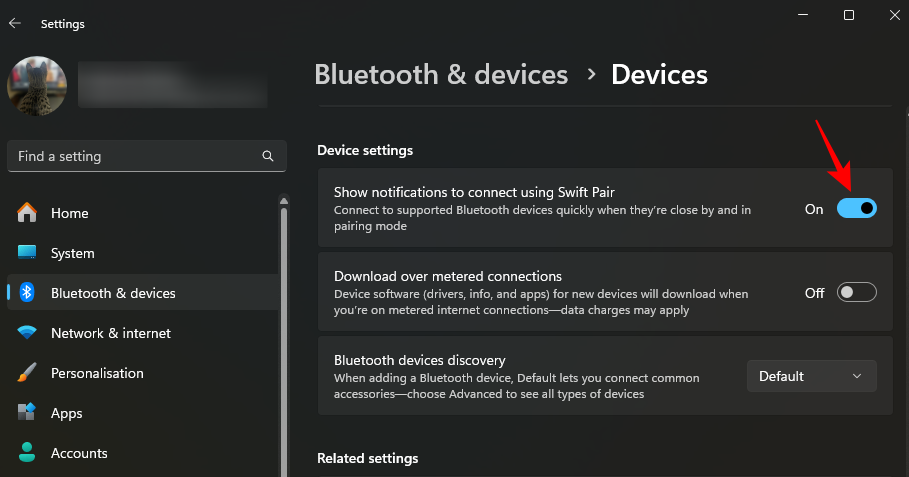Enable Download over metered connections toggle
909x477 pixels.
click(x=856, y=292)
